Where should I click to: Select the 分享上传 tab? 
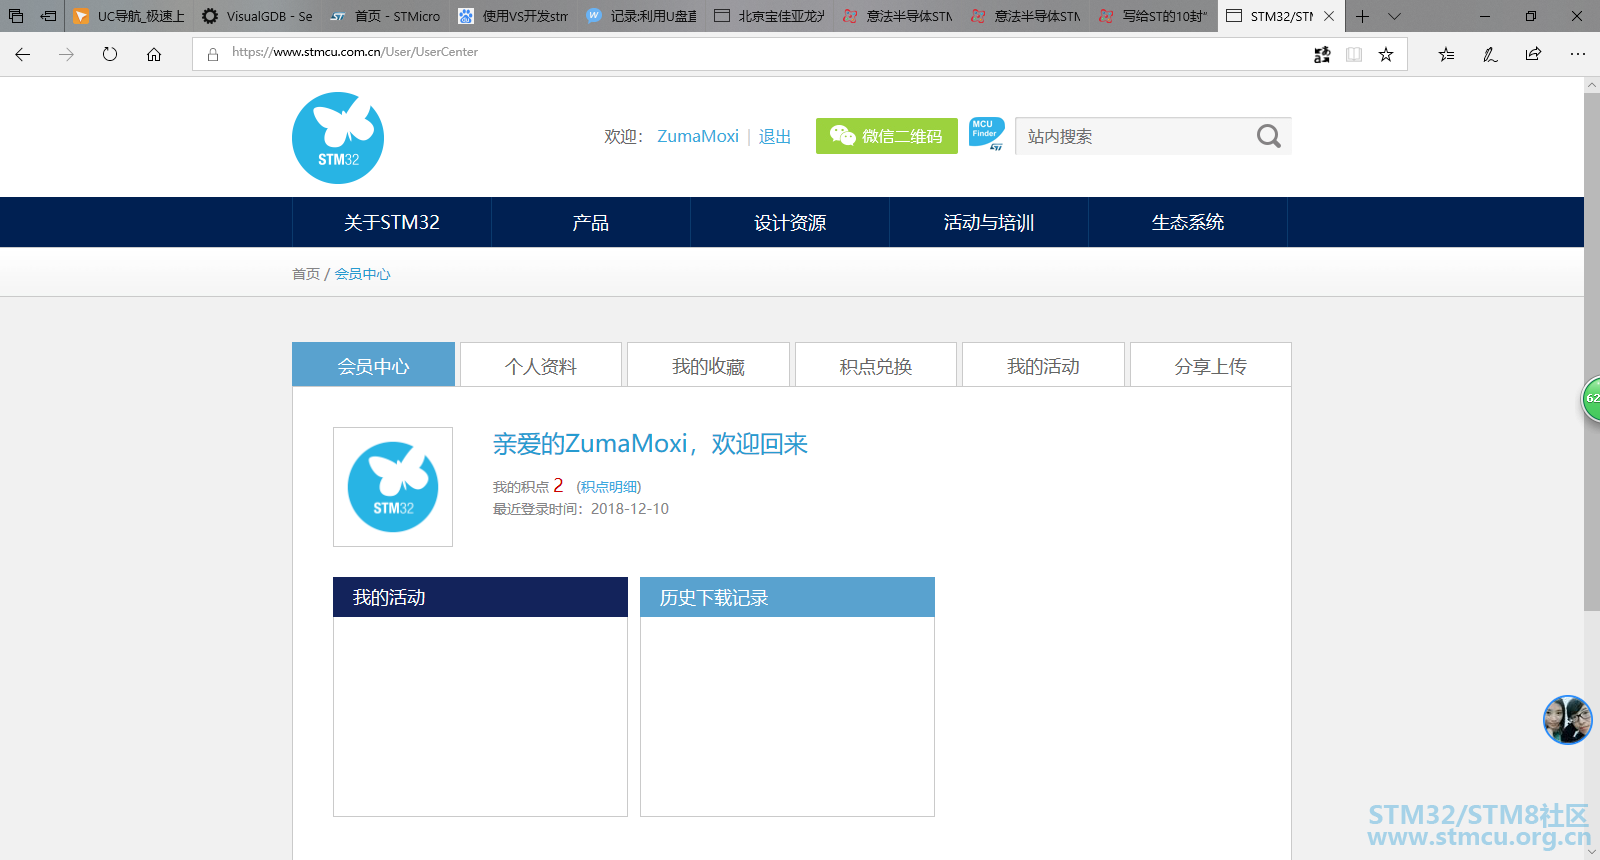point(1211,365)
